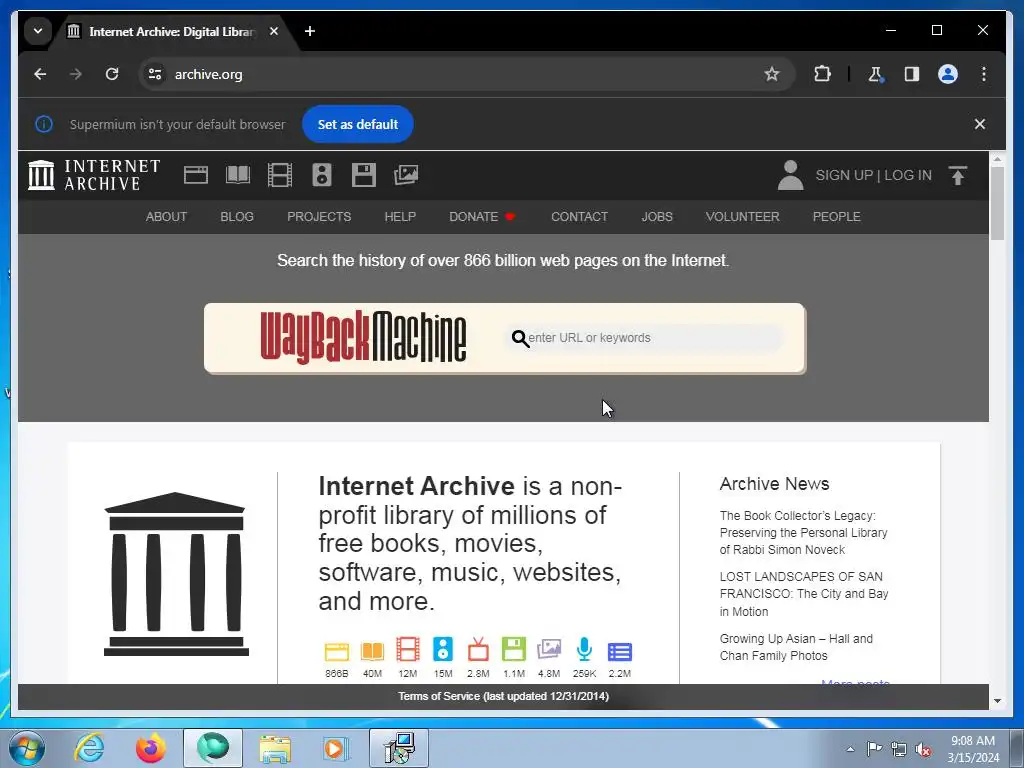1024x768 pixels.
Task: Click Set as default button
Action: click(x=357, y=124)
